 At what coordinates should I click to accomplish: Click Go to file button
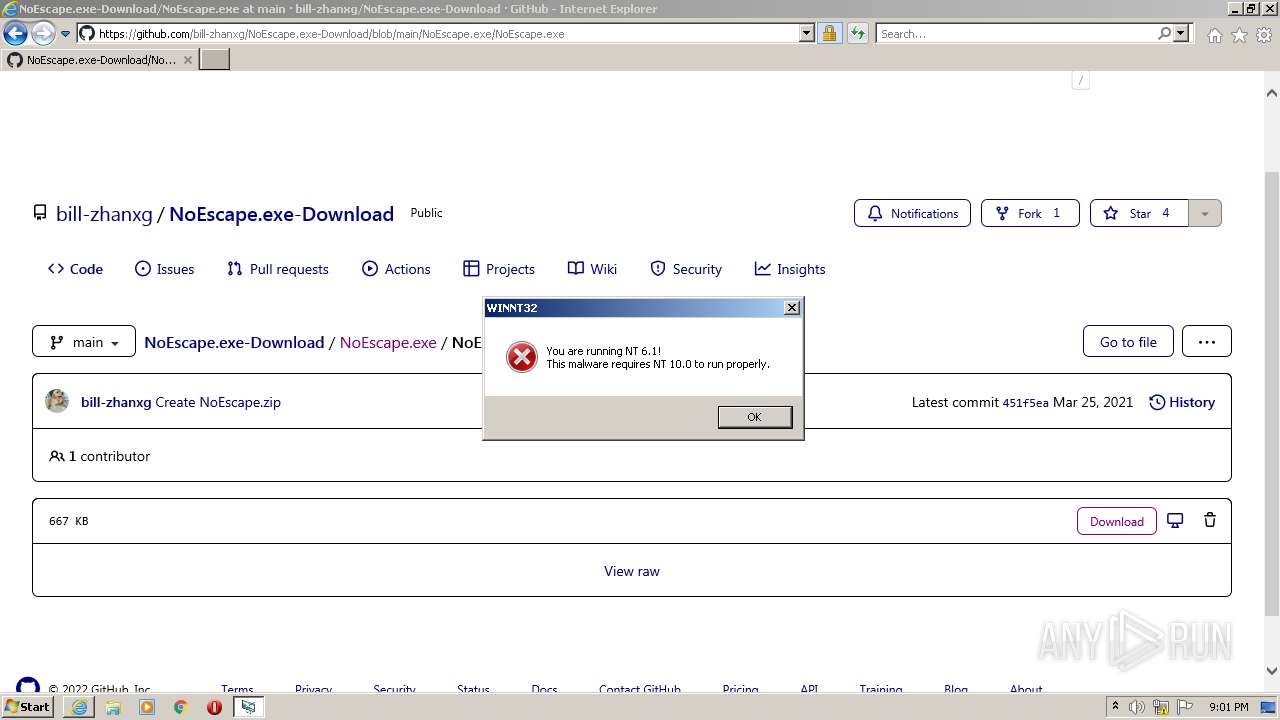[1128, 342]
